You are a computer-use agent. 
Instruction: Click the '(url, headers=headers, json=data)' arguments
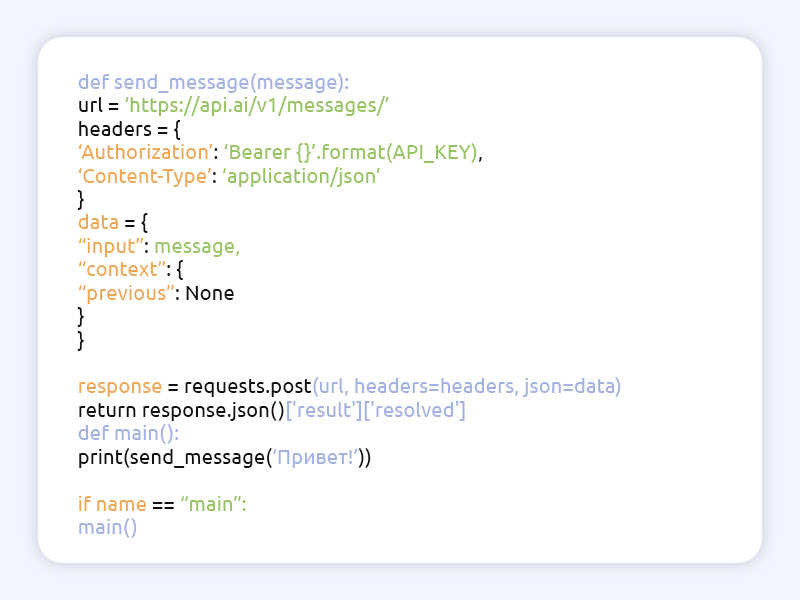tap(467, 387)
